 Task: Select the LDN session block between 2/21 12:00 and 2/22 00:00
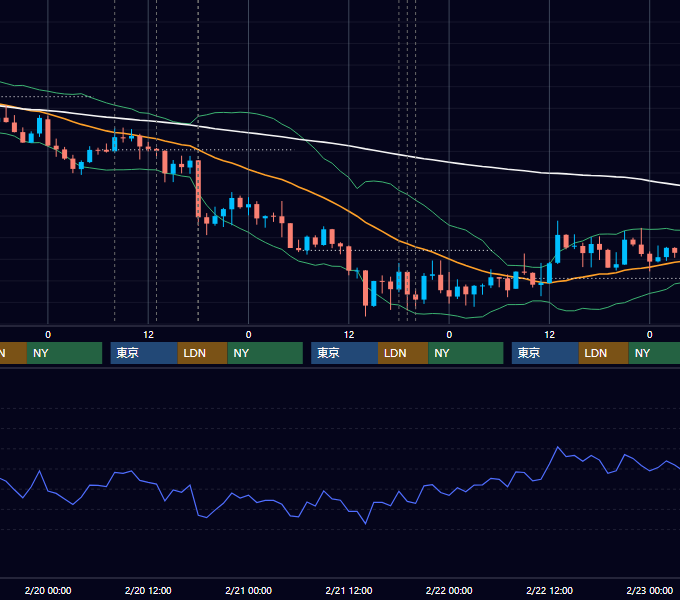click(403, 353)
